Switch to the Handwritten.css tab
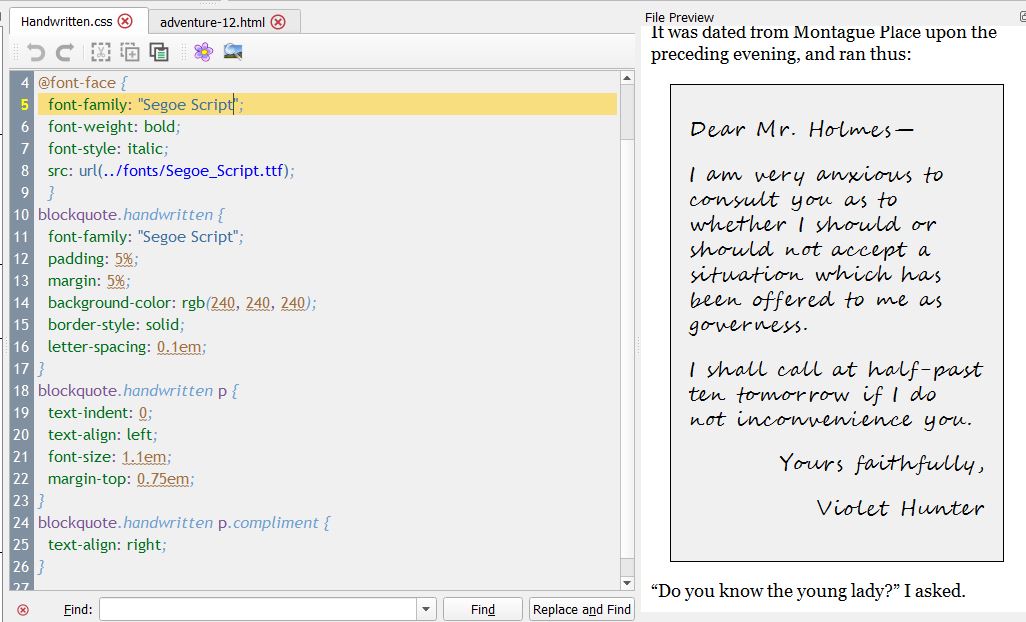1026x622 pixels. 66,22
